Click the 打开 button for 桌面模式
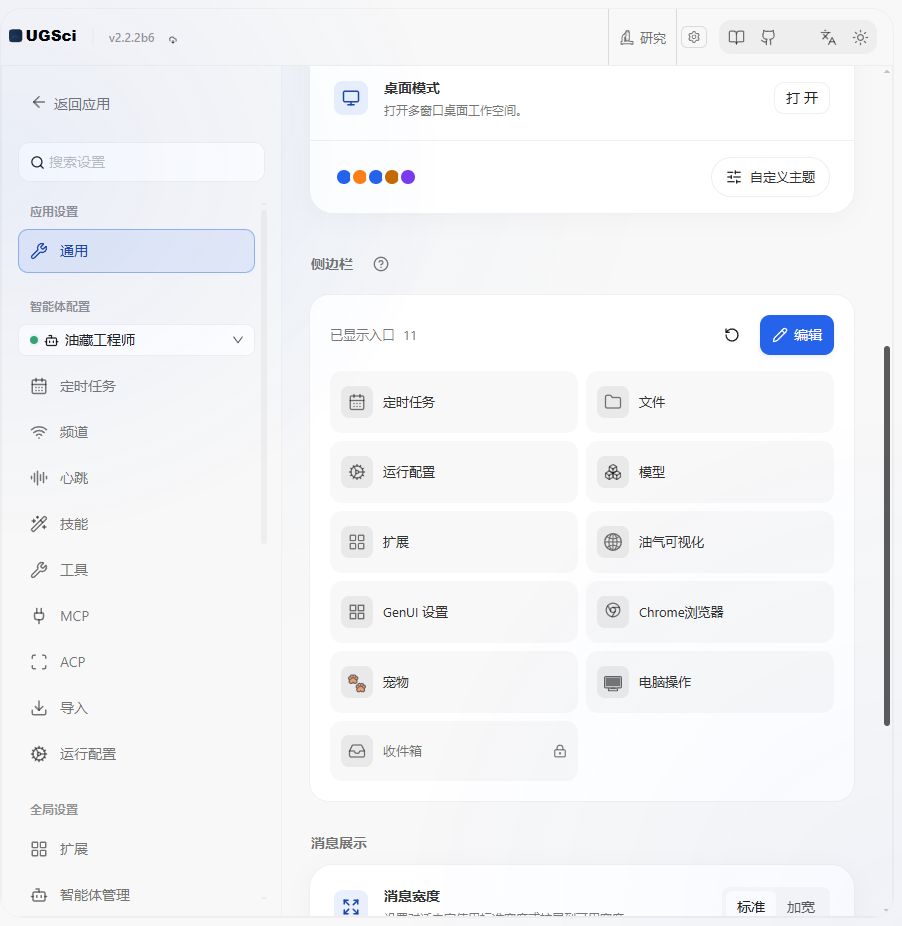This screenshot has width=902, height=926. click(x=802, y=98)
